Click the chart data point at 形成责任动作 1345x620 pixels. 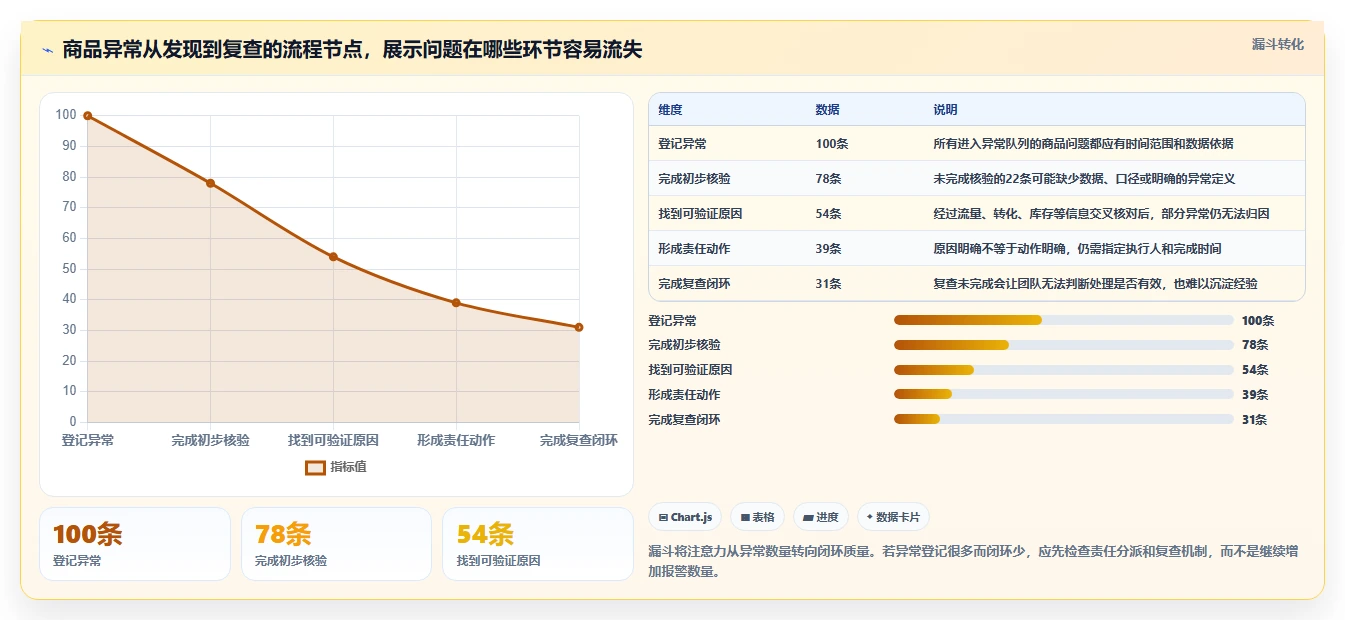[x=456, y=303]
